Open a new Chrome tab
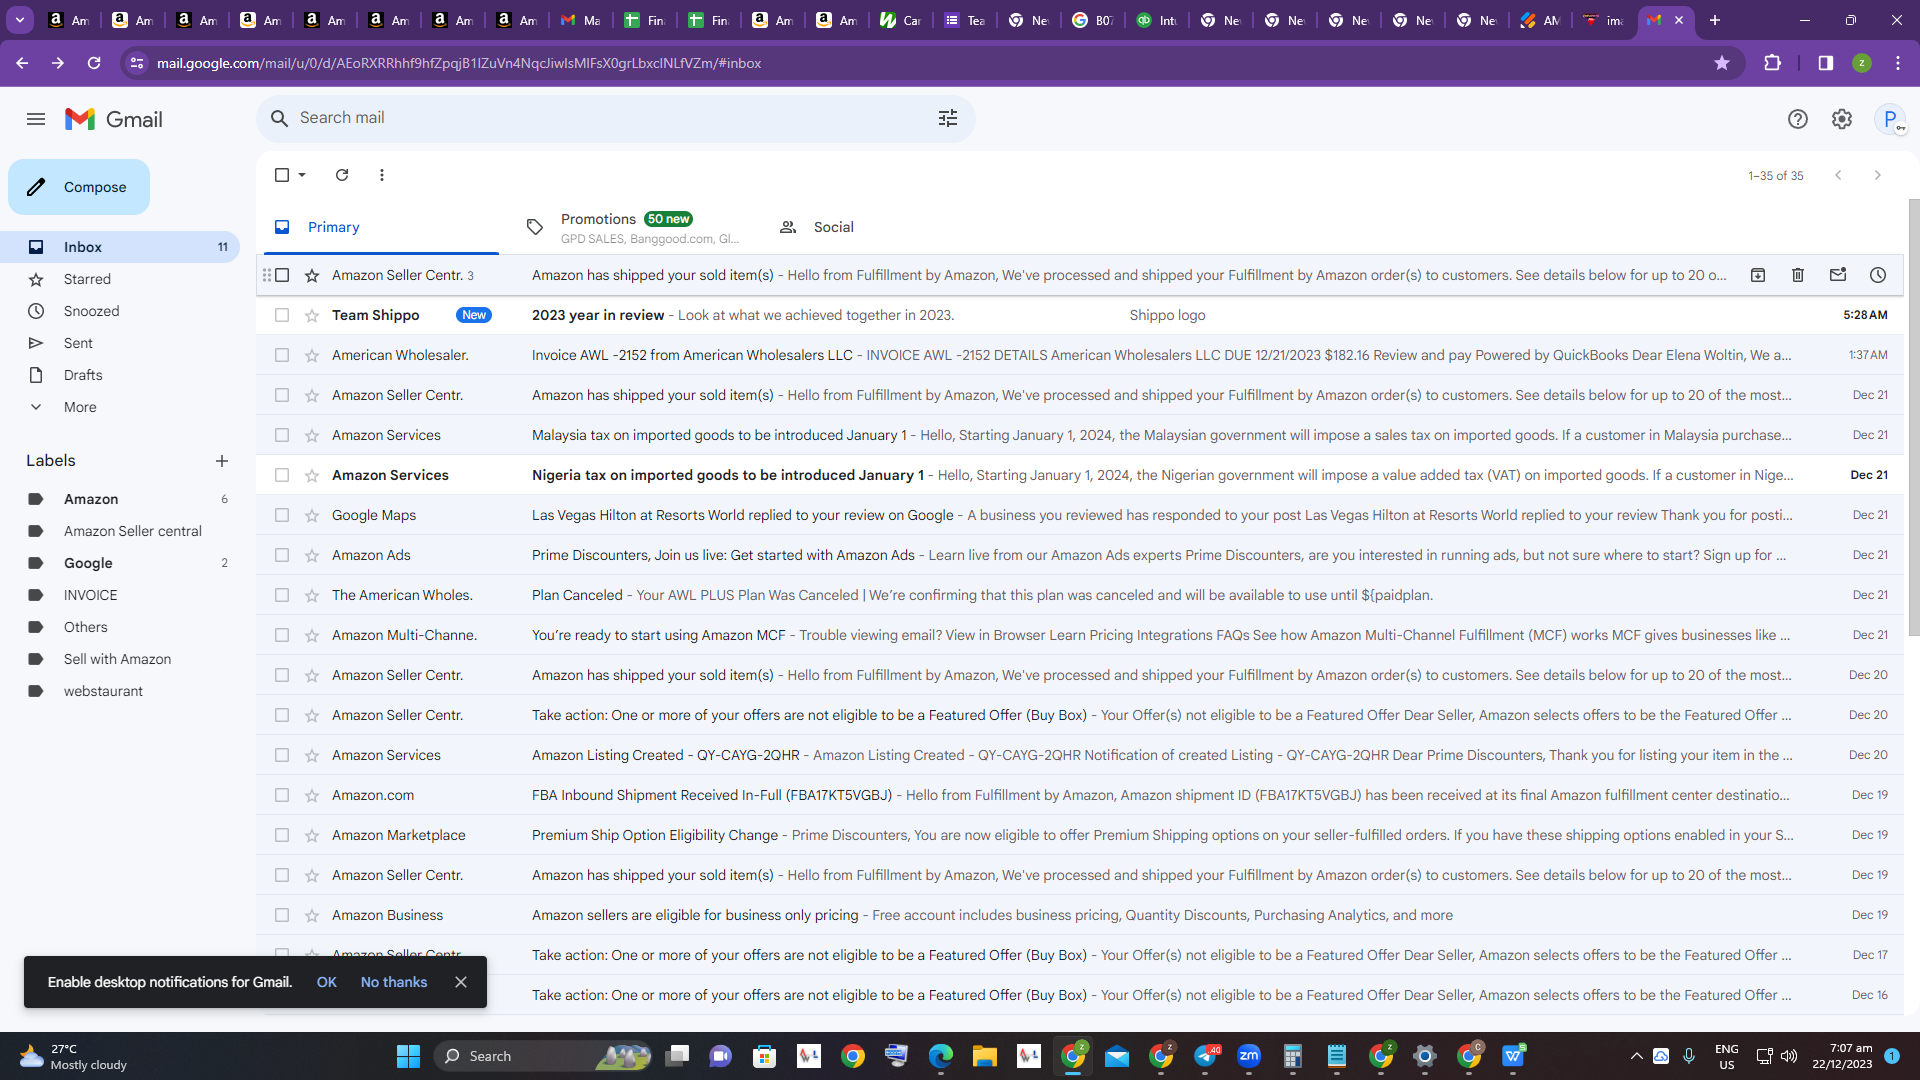 click(x=1714, y=20)
